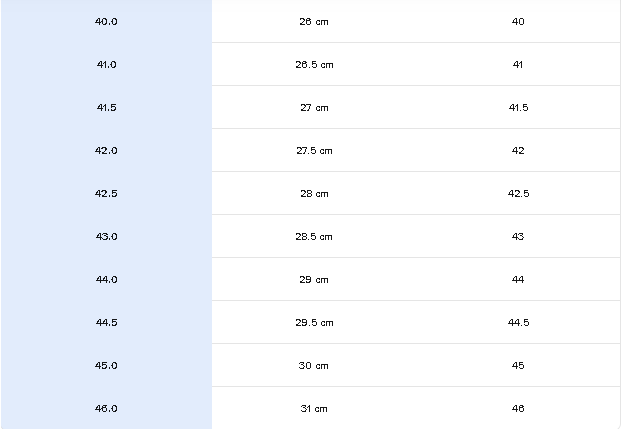
Task: Click the 26.5 cm length cell
Action: point(314,64)
